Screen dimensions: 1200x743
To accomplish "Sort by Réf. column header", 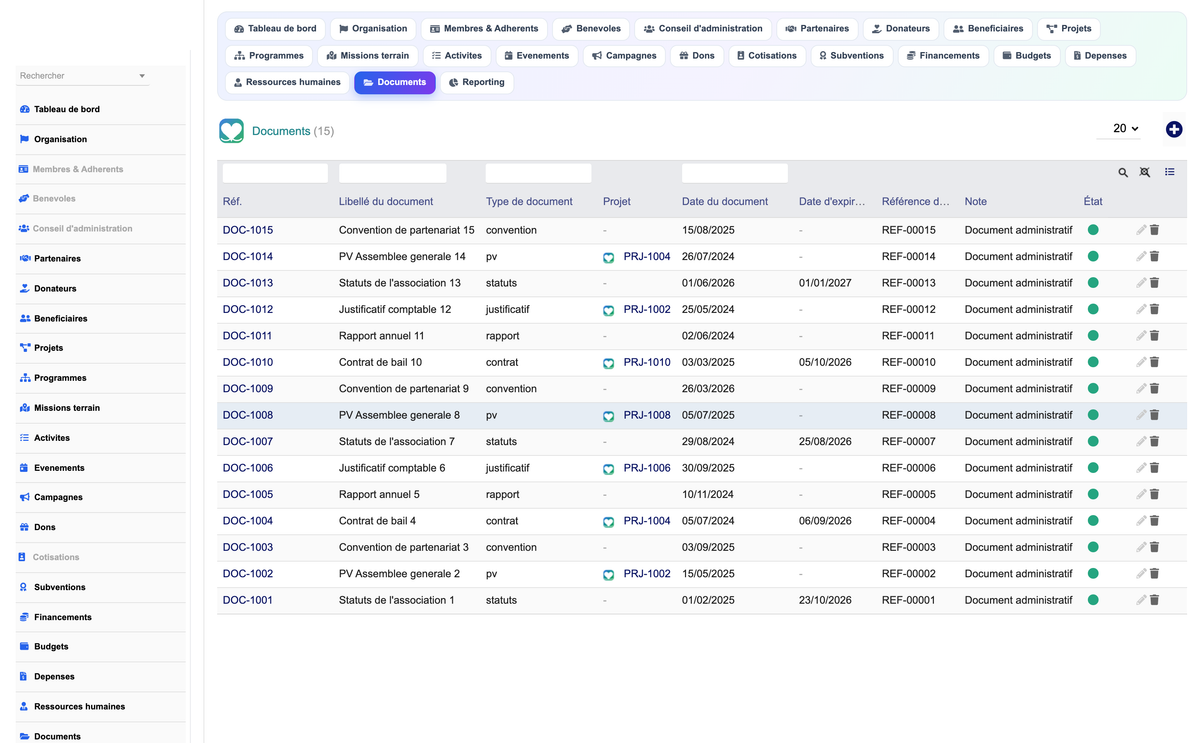I will click(x=232, y=202).
